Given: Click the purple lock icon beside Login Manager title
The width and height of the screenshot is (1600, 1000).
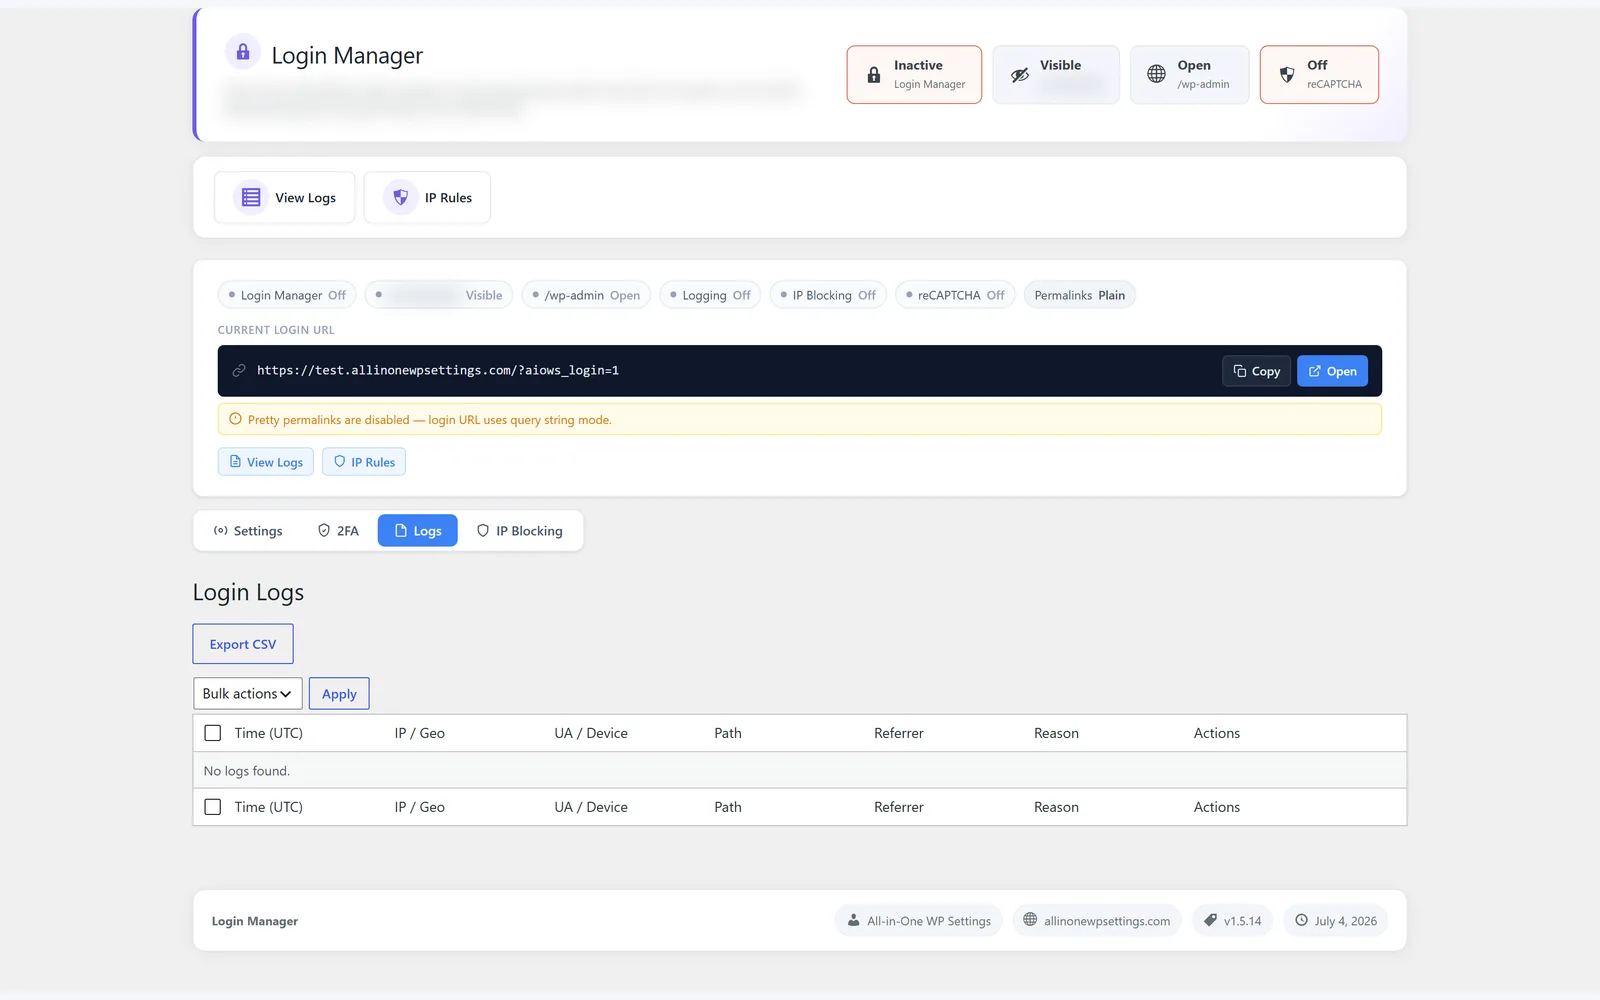Looking at the screenshot, I should 243,52.
